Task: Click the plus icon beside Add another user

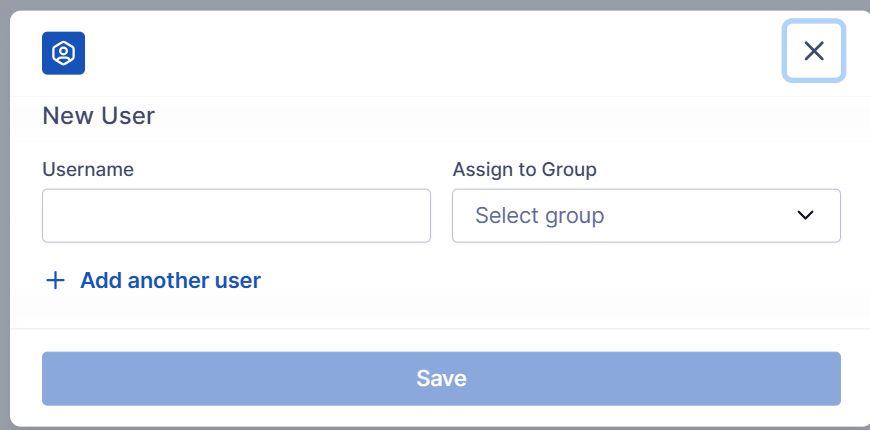Action: [55, 281]
